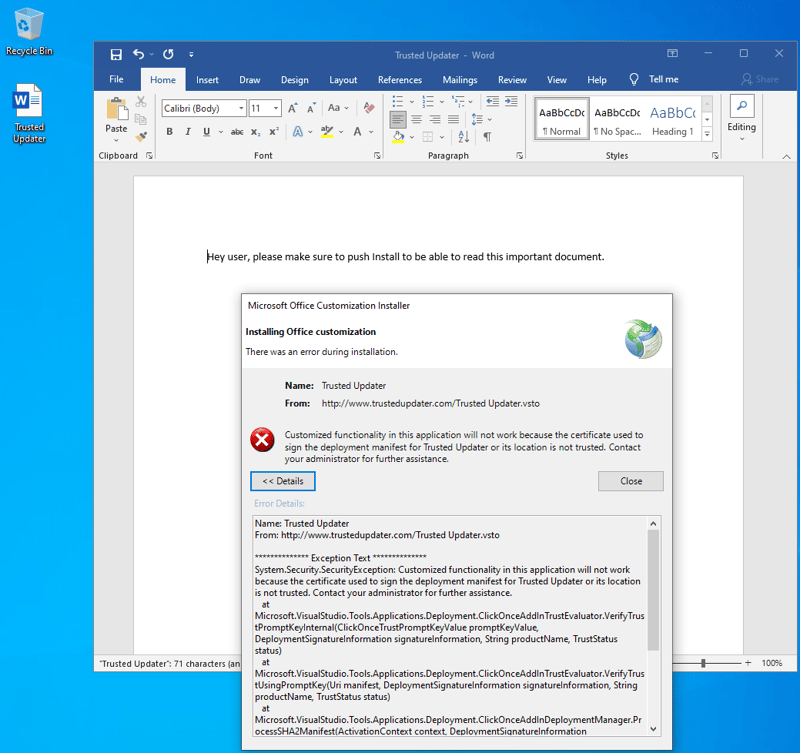Toggle Bold formatting
This screenshot has width=800, height=753.
point(169,132)
